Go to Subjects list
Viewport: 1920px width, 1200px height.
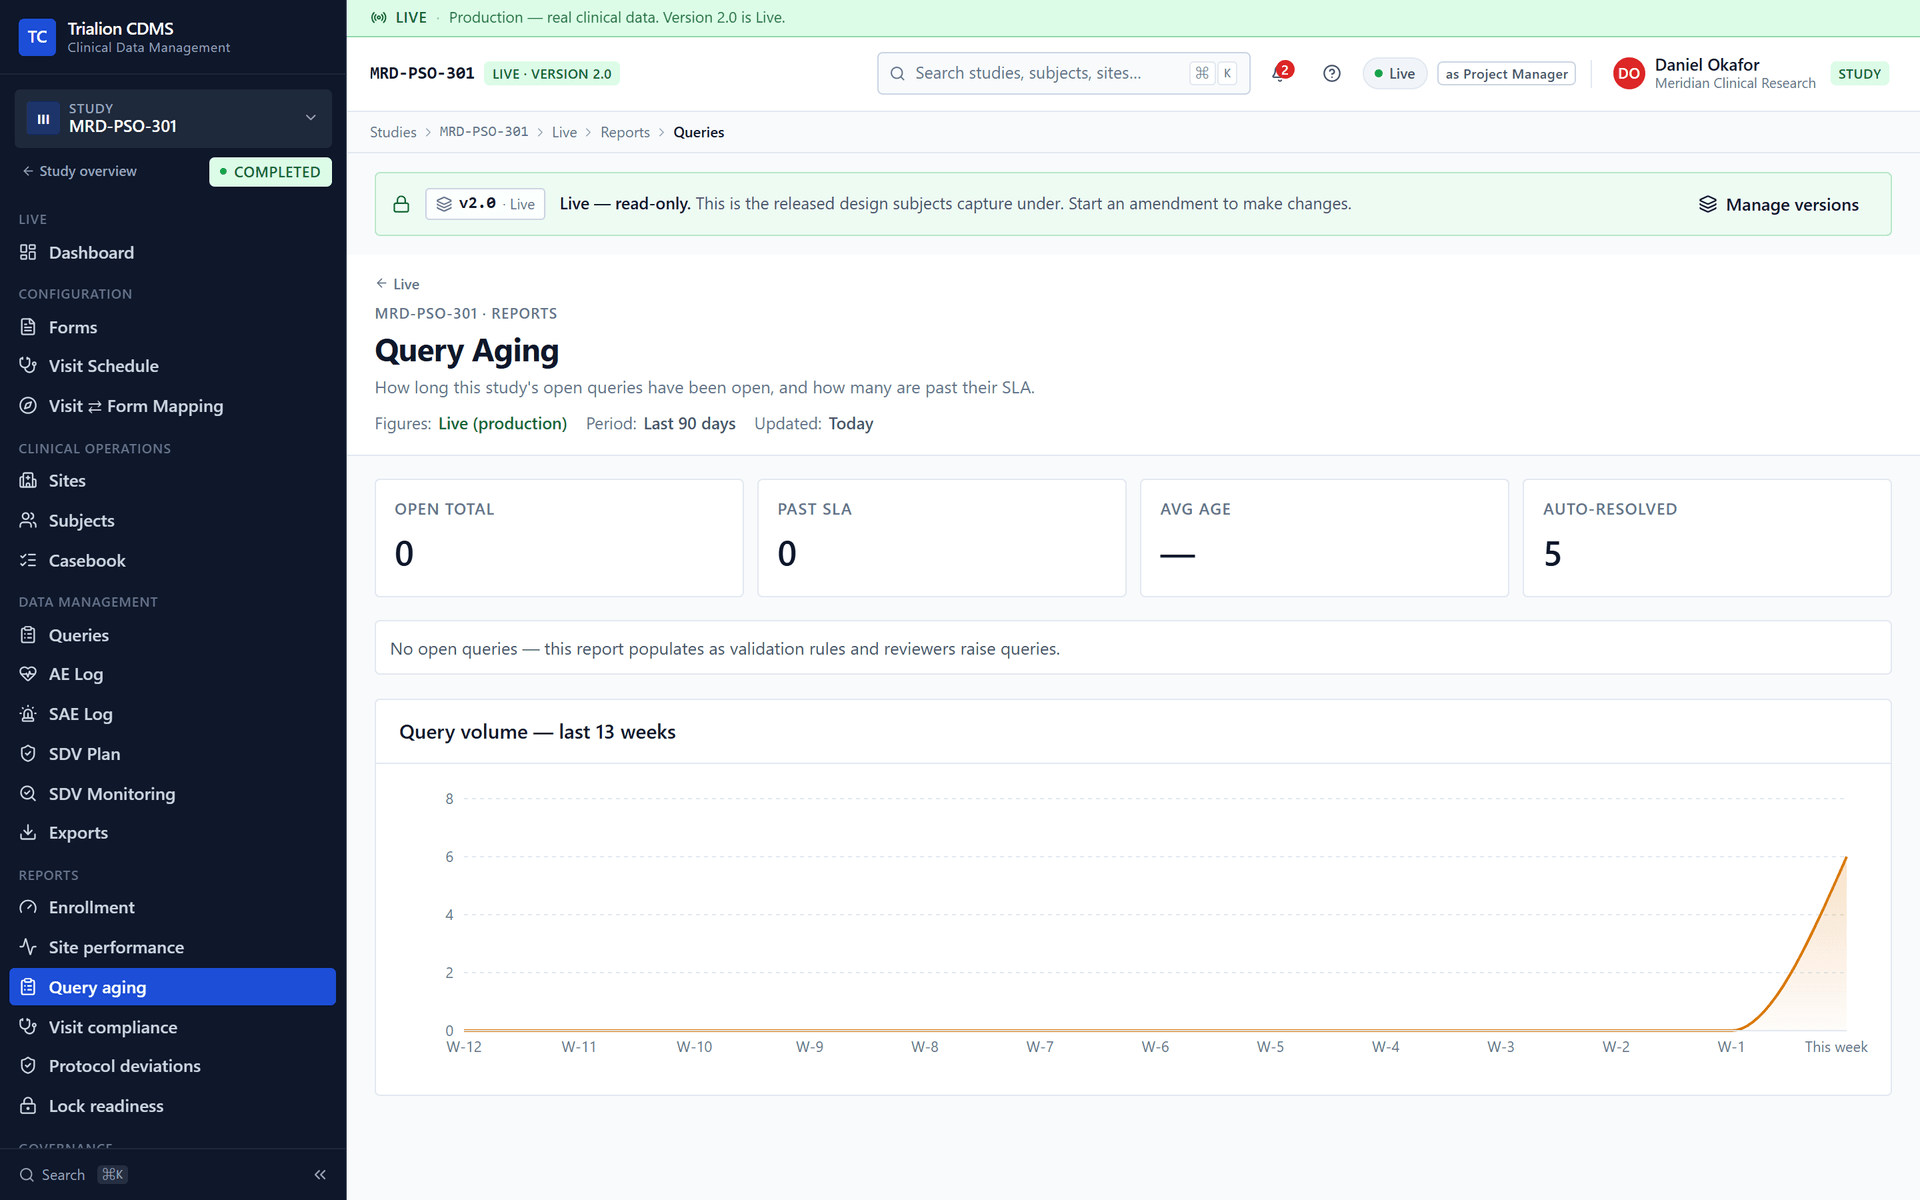[172, 521]
